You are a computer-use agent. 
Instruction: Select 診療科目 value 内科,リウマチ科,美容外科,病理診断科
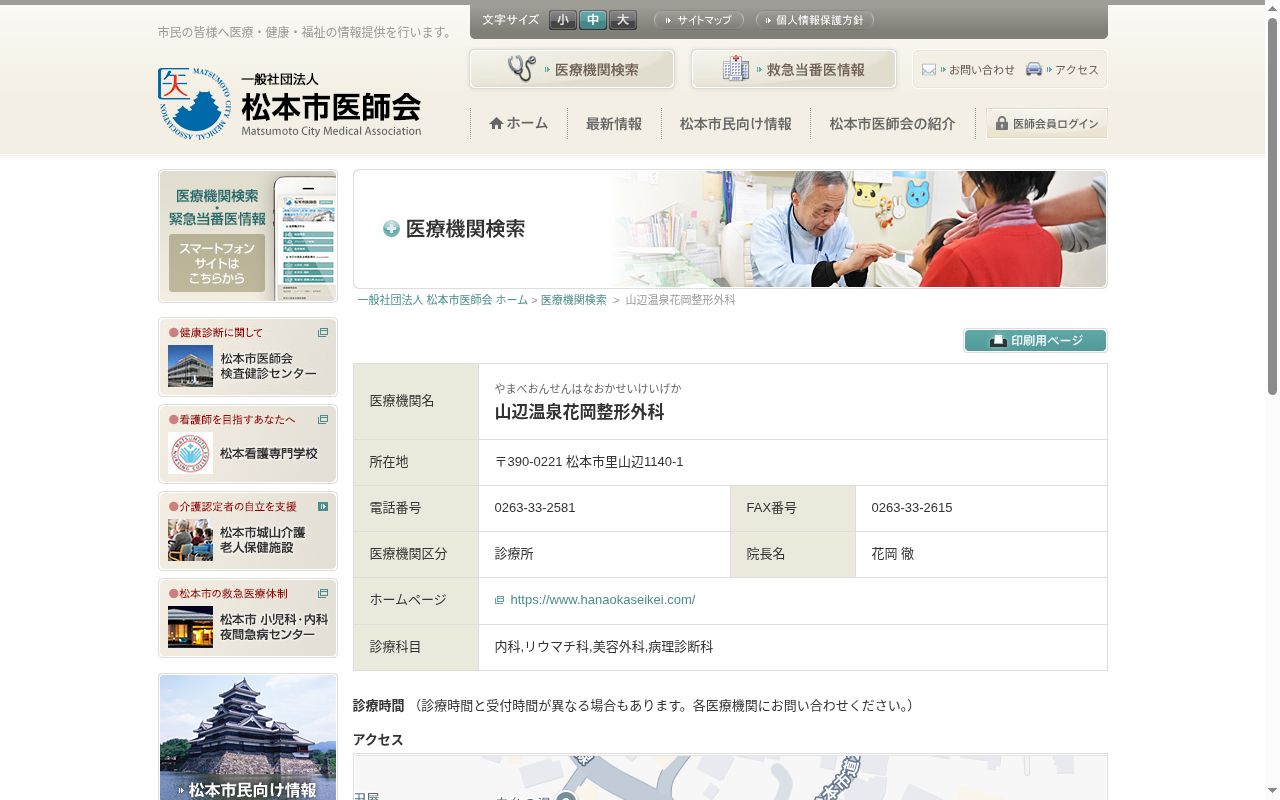(604, 647)
